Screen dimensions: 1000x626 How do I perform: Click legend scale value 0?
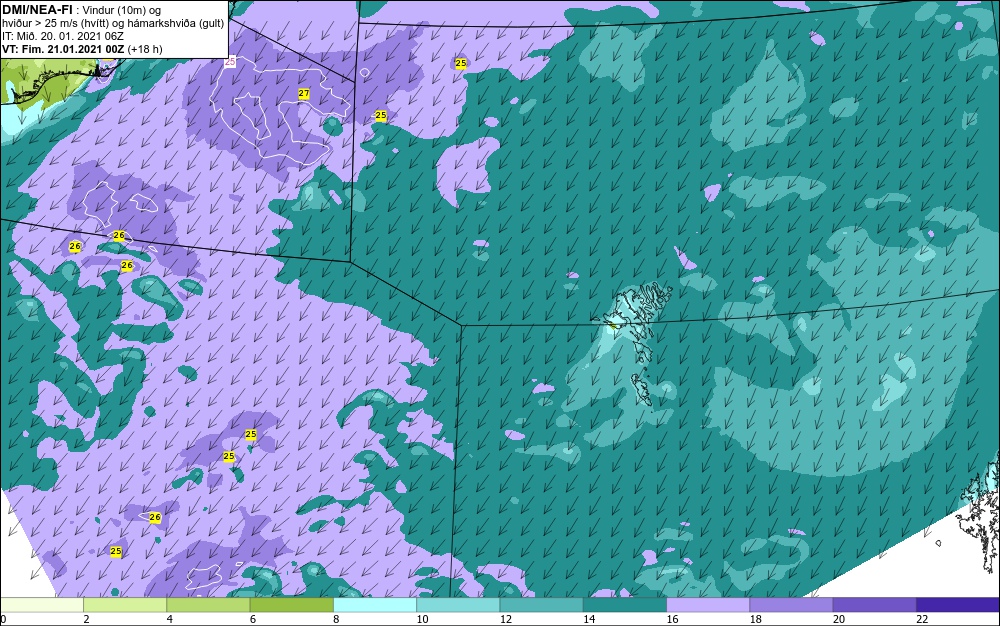3,619
